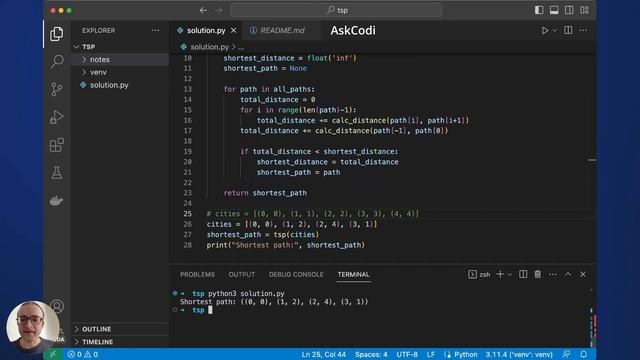Image resolution: width=640 pixels, height=360 pixels.
Task: Open the Docker view in activity bar
Action: click(x=57, y=200)
